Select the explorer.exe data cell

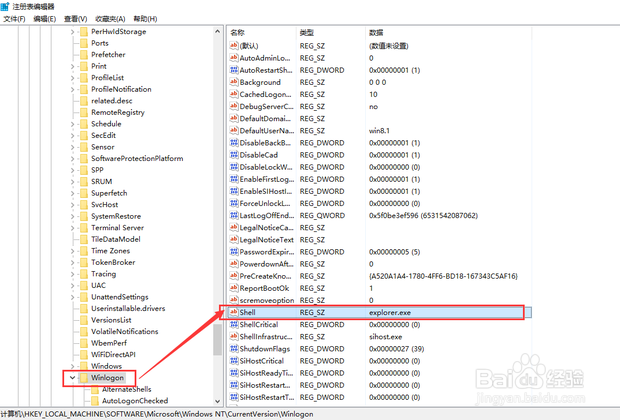390,312
